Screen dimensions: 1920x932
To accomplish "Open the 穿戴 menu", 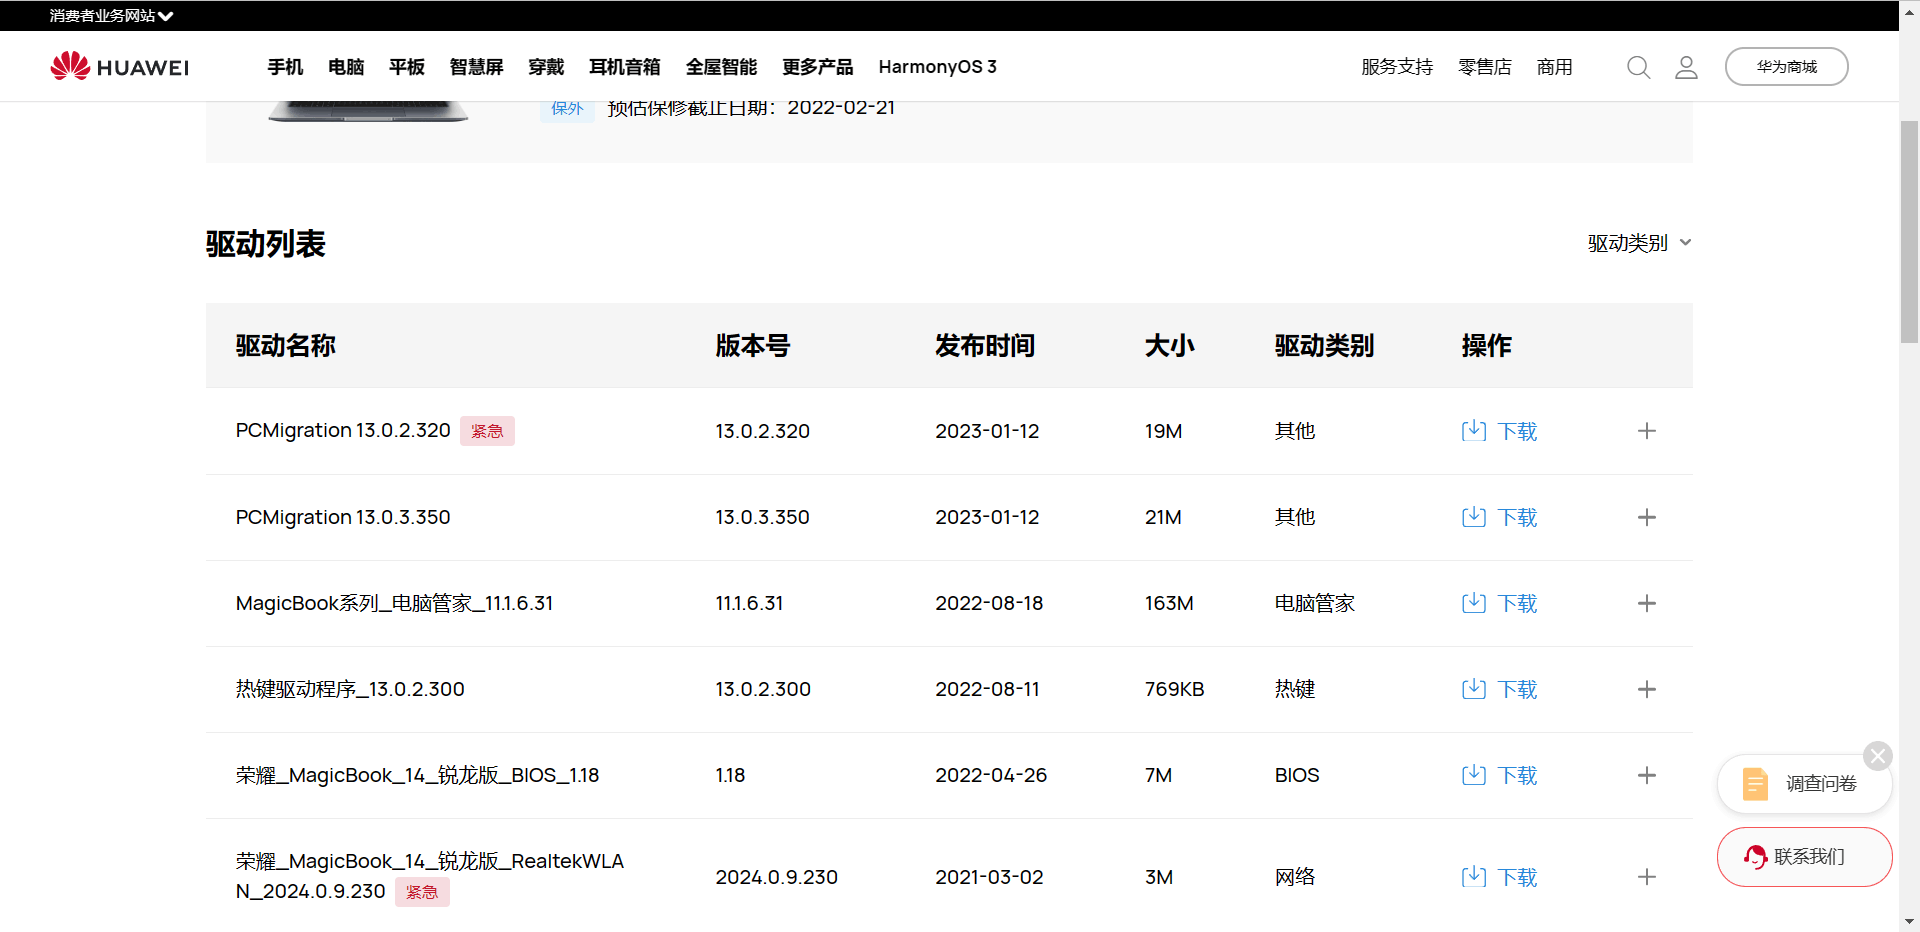I will (546, 67).
